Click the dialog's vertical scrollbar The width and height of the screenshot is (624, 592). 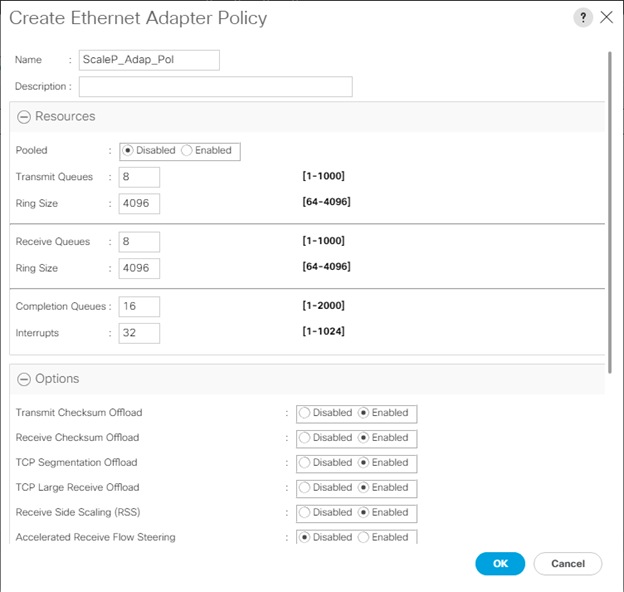pyautogui.click(x=610, y=212)
